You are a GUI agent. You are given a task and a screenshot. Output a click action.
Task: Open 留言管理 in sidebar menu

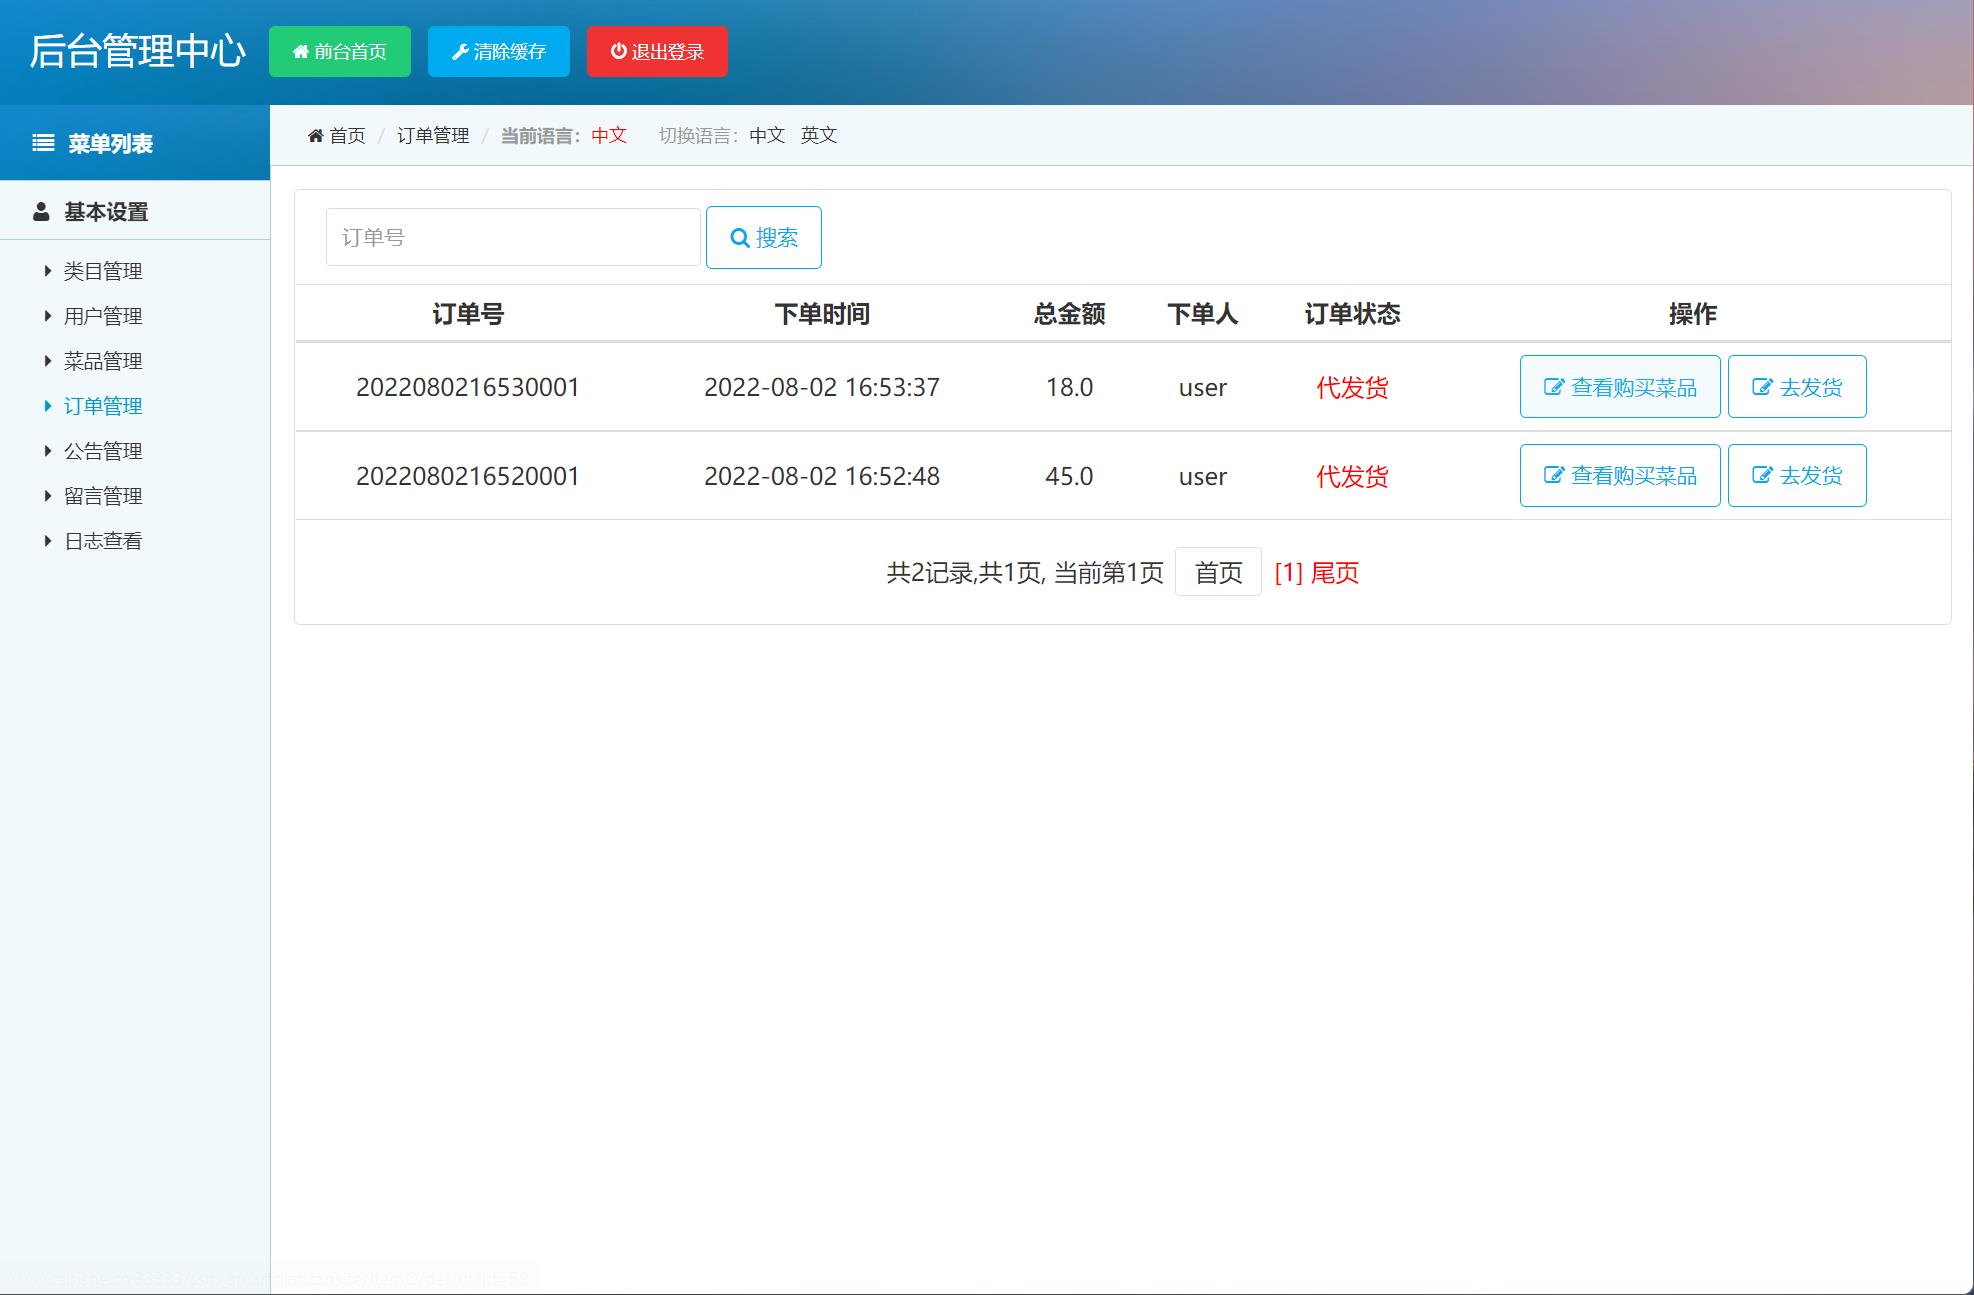click(x=103, y=496)
